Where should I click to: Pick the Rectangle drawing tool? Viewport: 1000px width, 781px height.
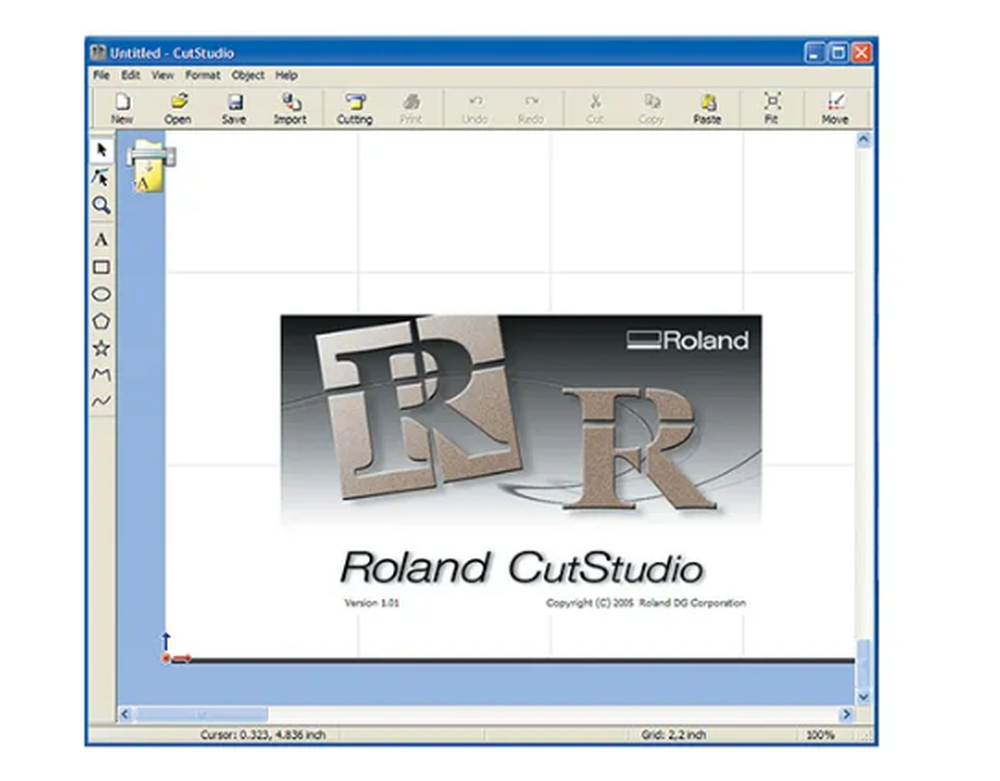tap(102, 267)
